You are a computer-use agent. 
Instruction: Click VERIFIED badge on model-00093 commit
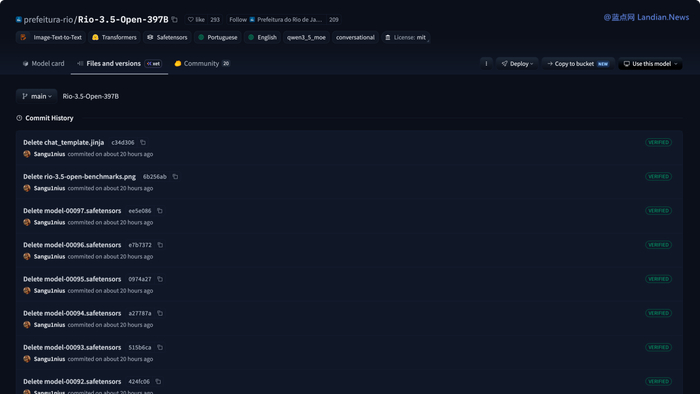point(658,347)
